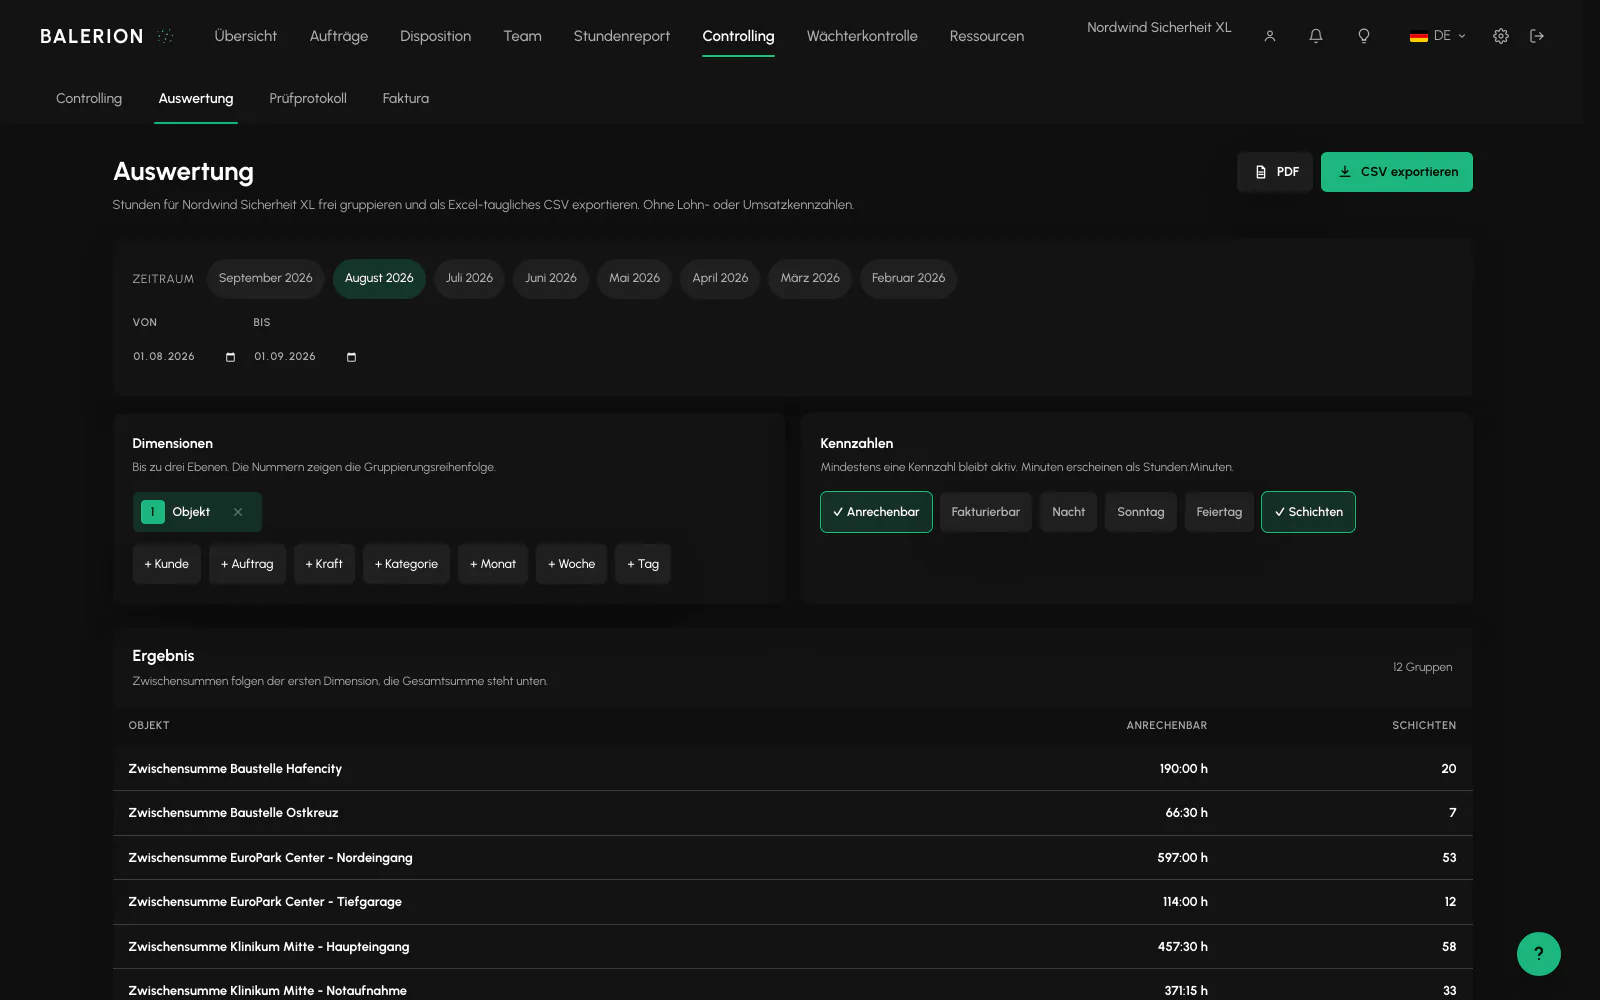Select April 2026 period

[x=720, y=278]
